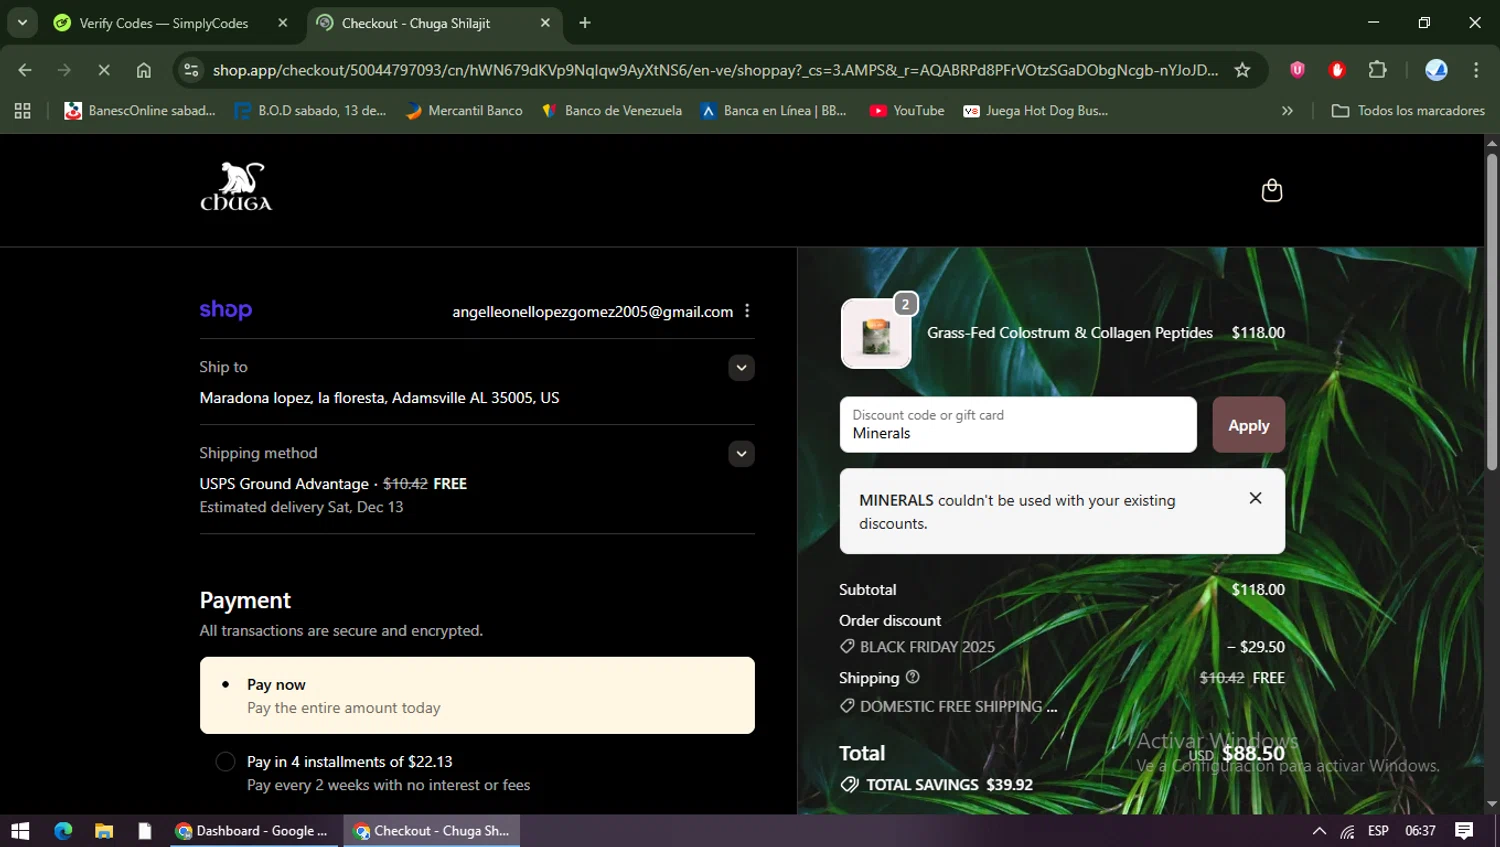The width and height of the screenshot is (1500, 847).
Task: Open Todos los marcadores folder
Action: point(1408,111)
